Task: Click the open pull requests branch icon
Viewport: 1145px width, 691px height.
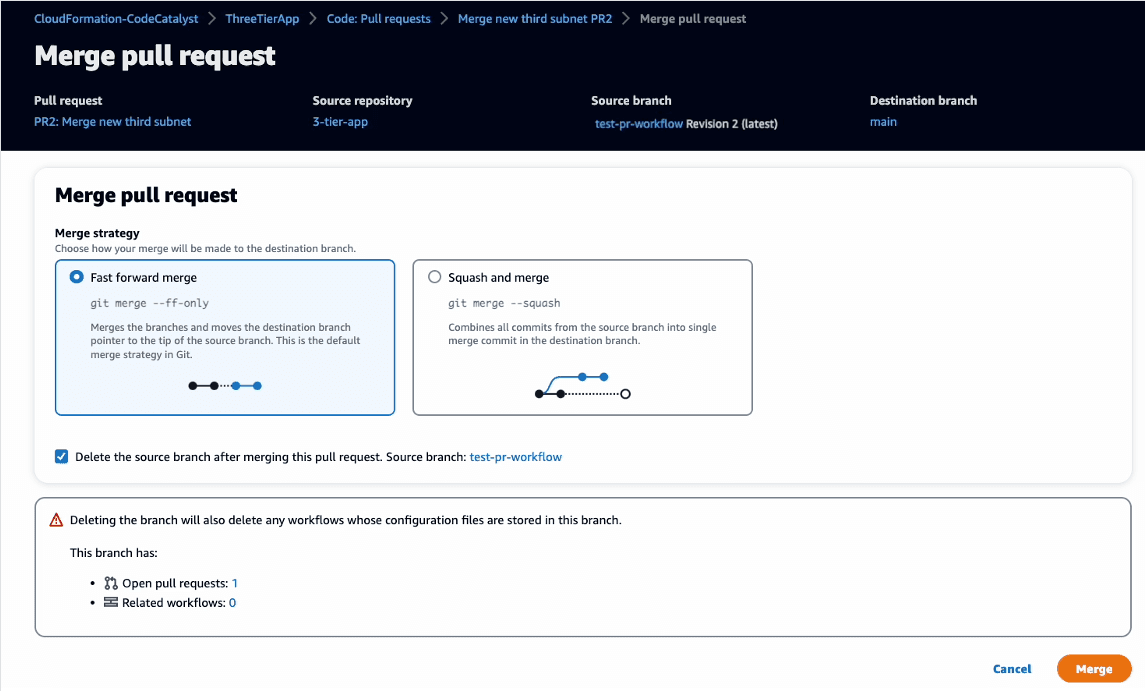Action: tap(111, 583)
